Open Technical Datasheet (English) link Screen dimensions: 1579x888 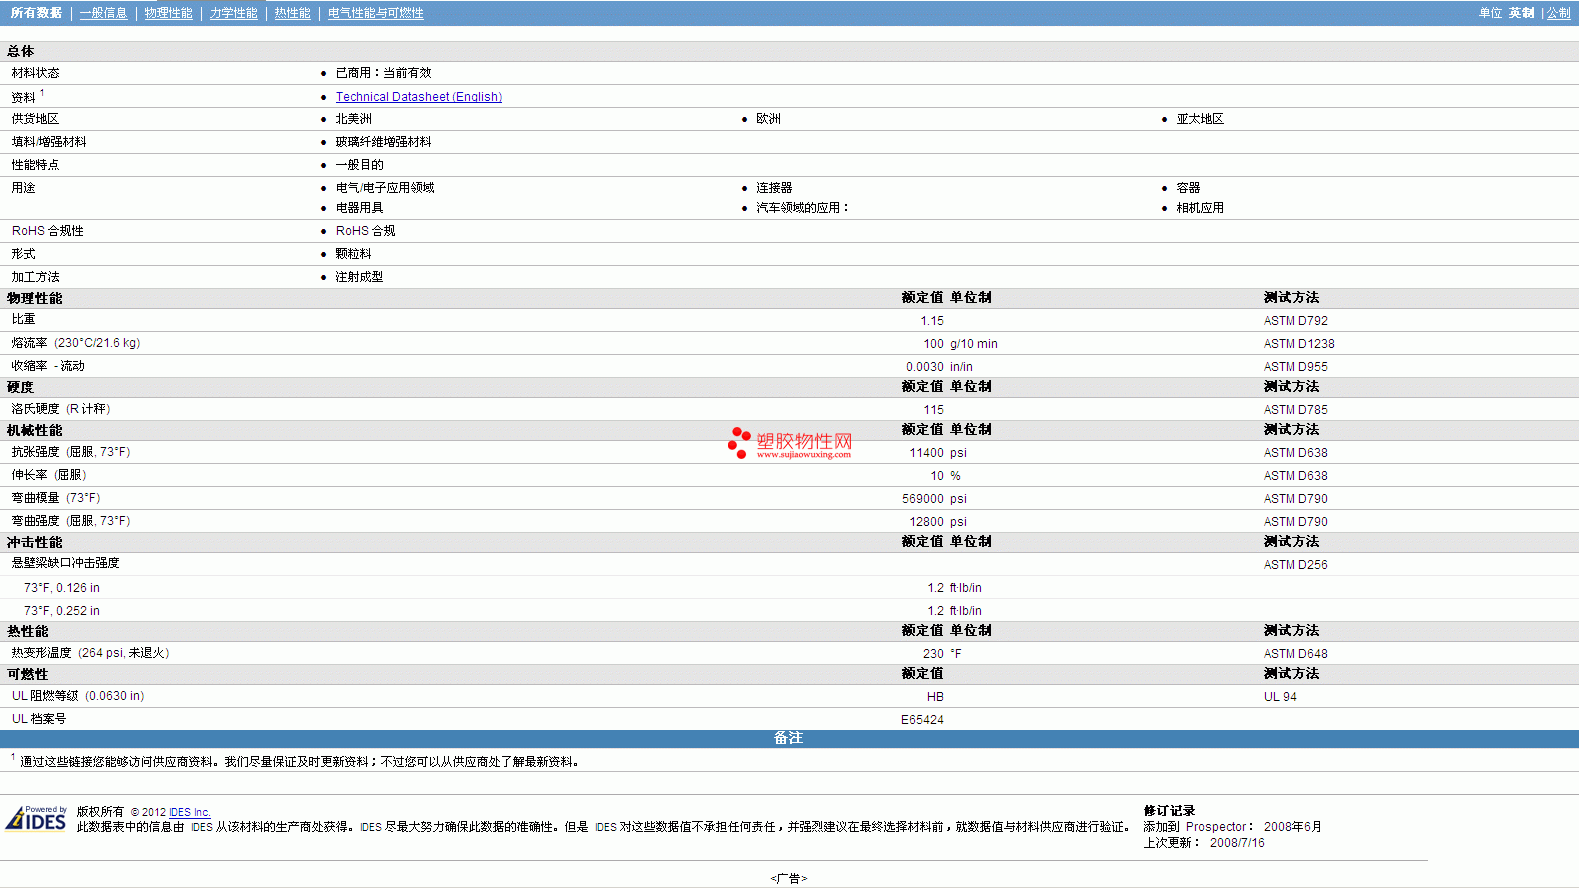(419, 97)
